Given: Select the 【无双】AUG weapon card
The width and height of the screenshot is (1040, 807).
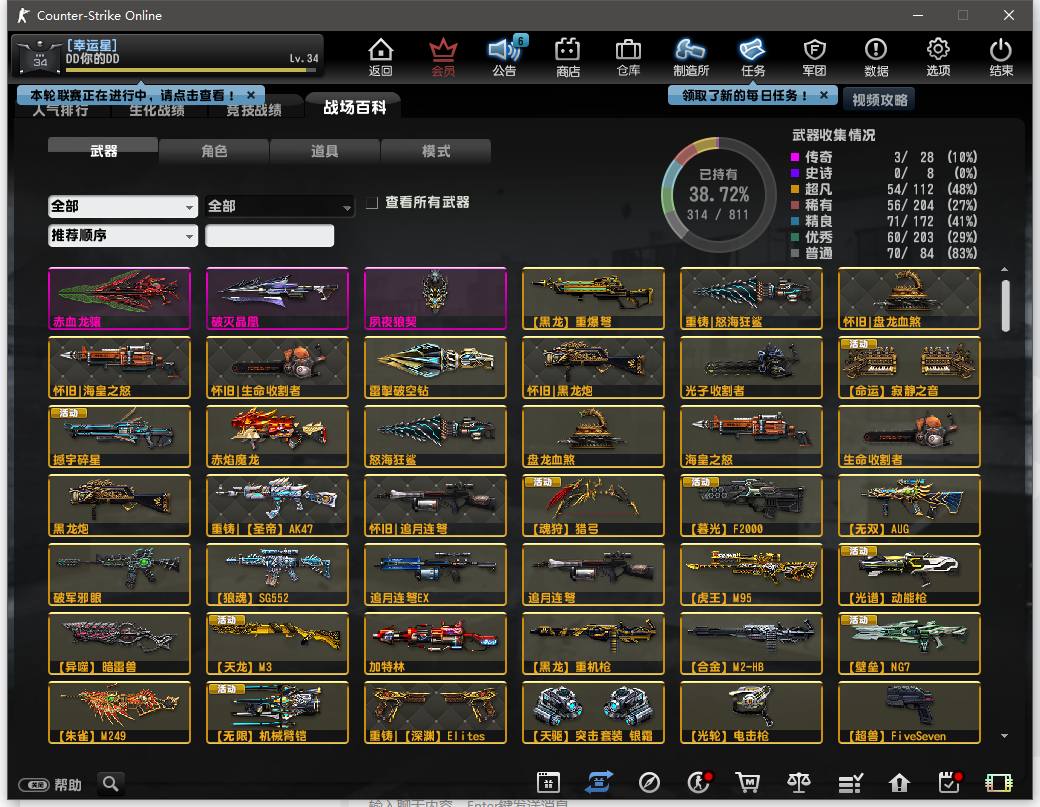Looking at the screenshot, I should click(x=909, y=505).
